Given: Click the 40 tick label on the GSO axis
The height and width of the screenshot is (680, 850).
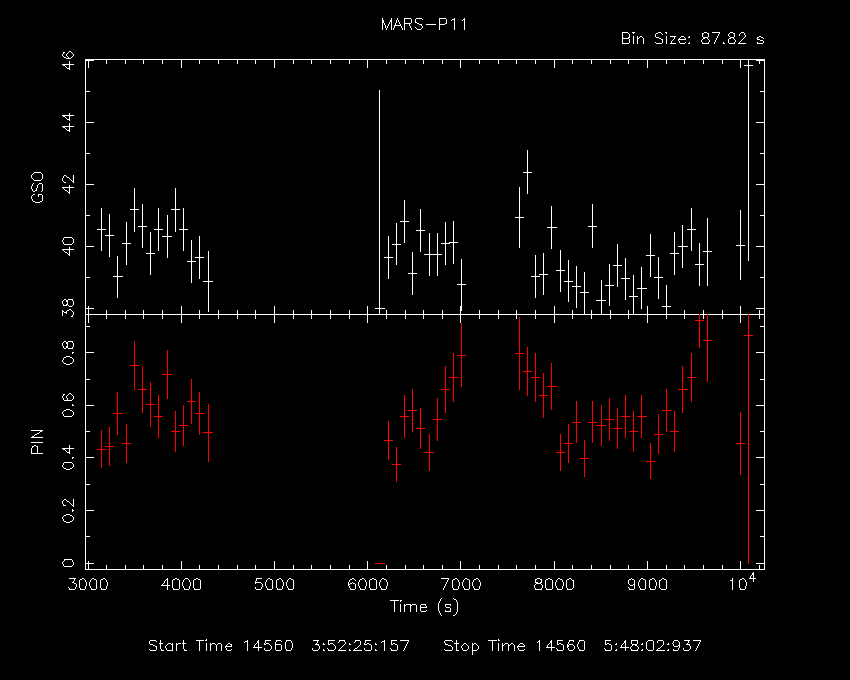Looking at the screenshot, I should (68, 247).
